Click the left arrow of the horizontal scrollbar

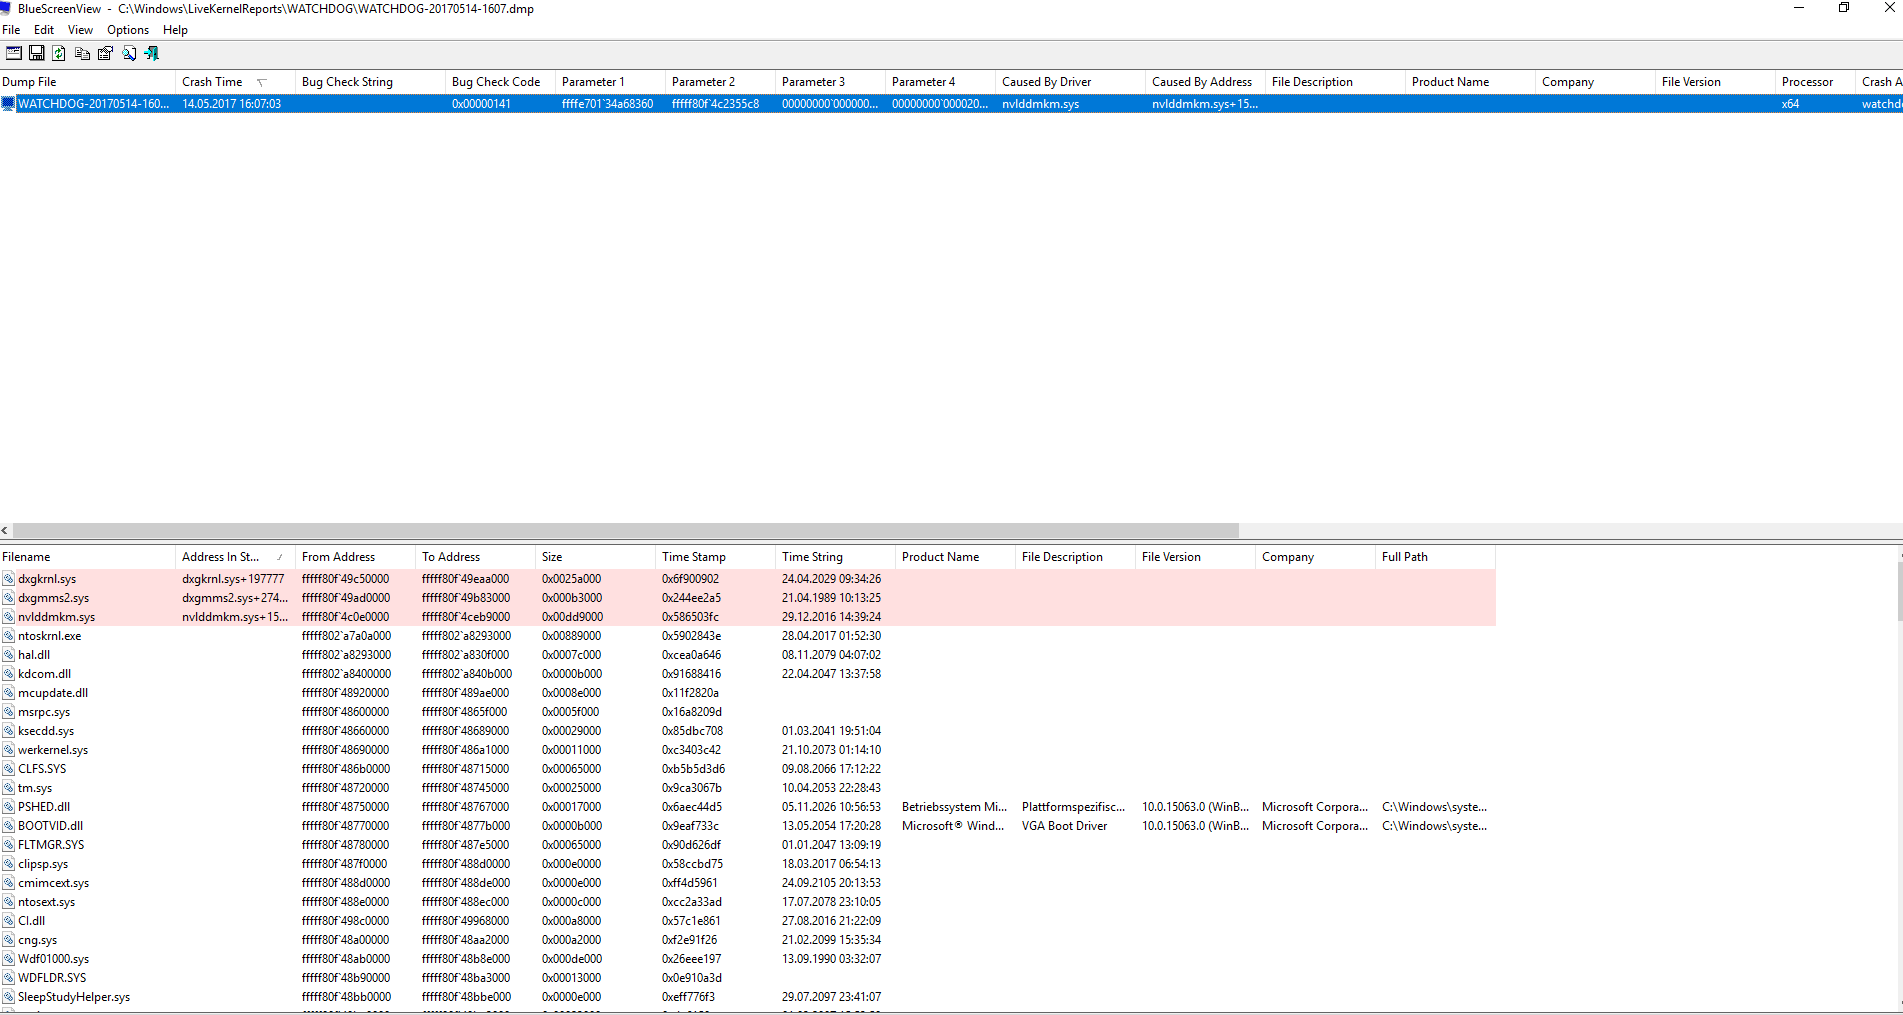pos(5,531)
